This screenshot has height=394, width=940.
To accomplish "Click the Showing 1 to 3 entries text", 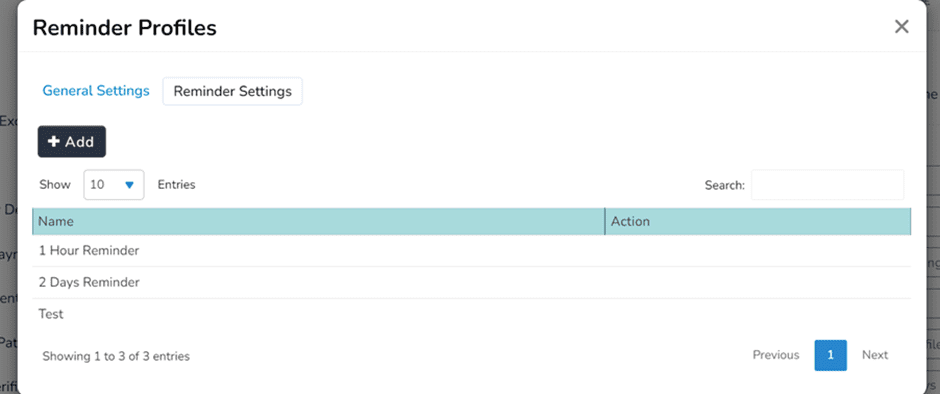I will pos(116,356).
